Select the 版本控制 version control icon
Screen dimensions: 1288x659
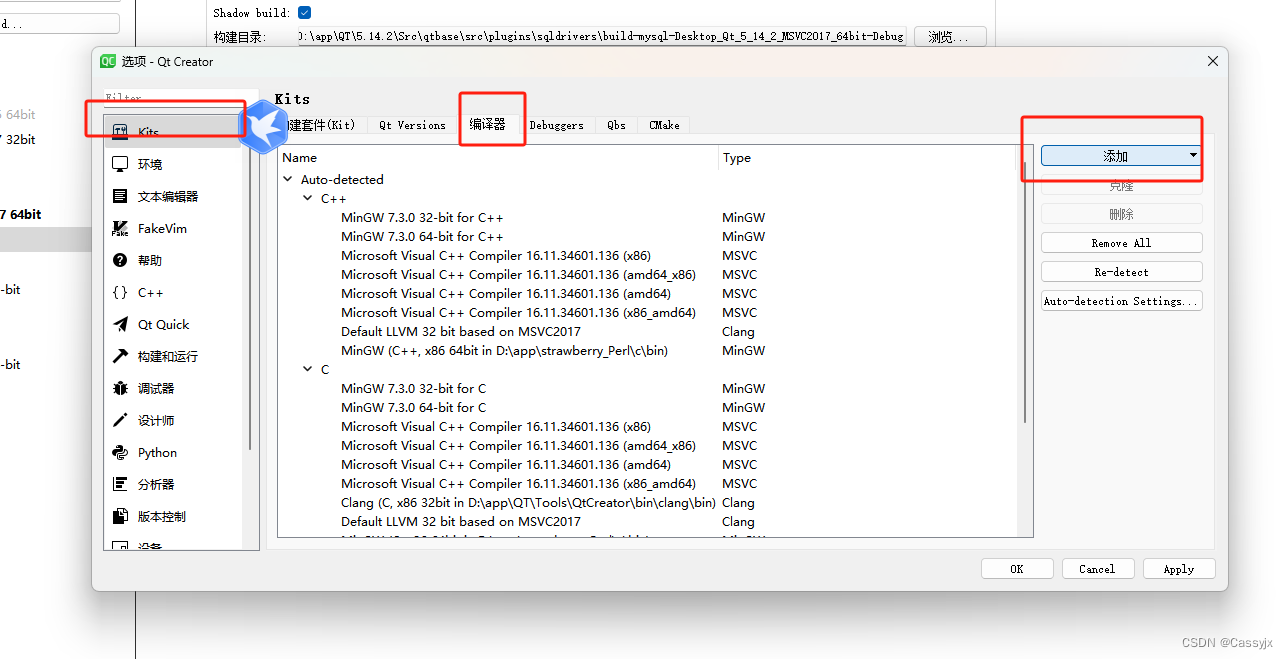point(121,515)
